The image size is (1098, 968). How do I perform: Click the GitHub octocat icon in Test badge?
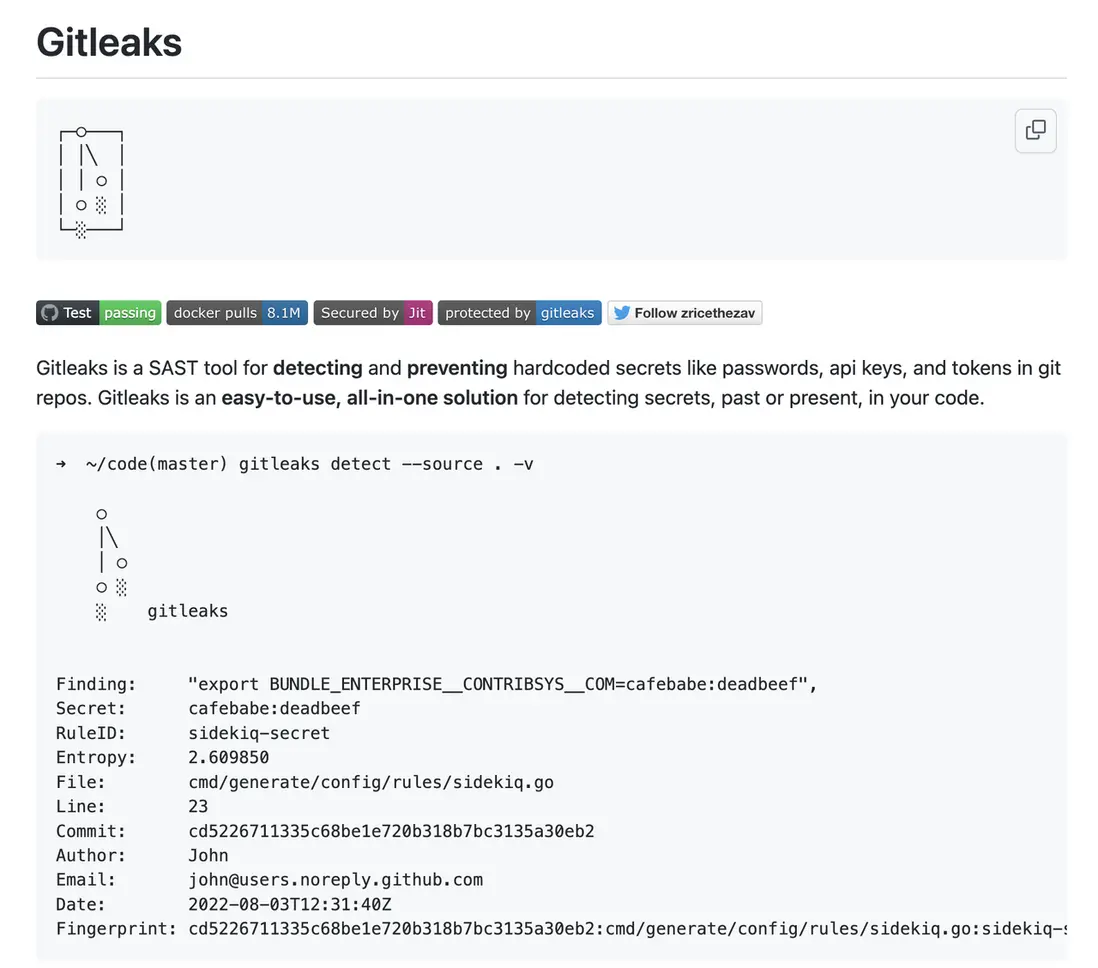point(49,313)
